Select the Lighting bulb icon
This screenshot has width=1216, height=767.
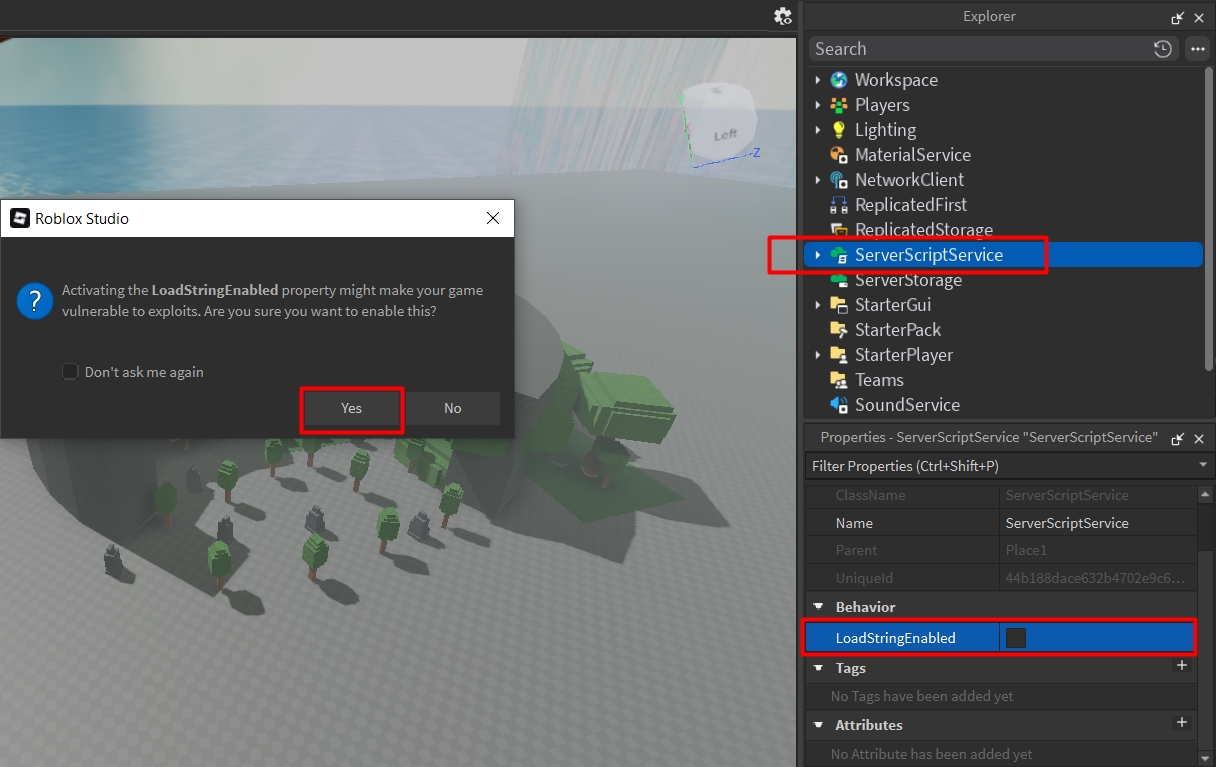pyautogui.click(x=839, y=130)
